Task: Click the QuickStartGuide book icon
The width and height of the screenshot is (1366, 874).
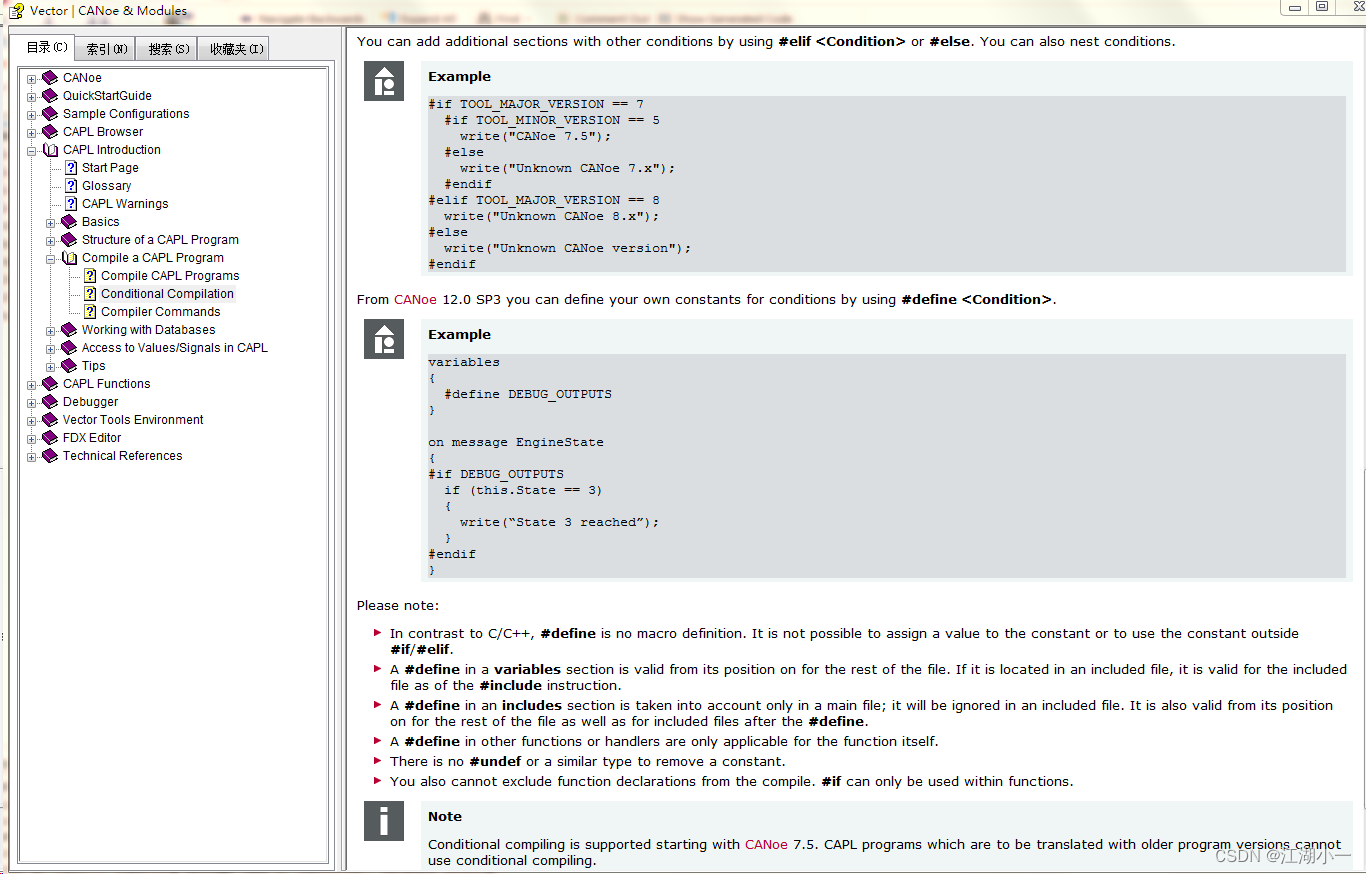Action: (x=50, y=96)
